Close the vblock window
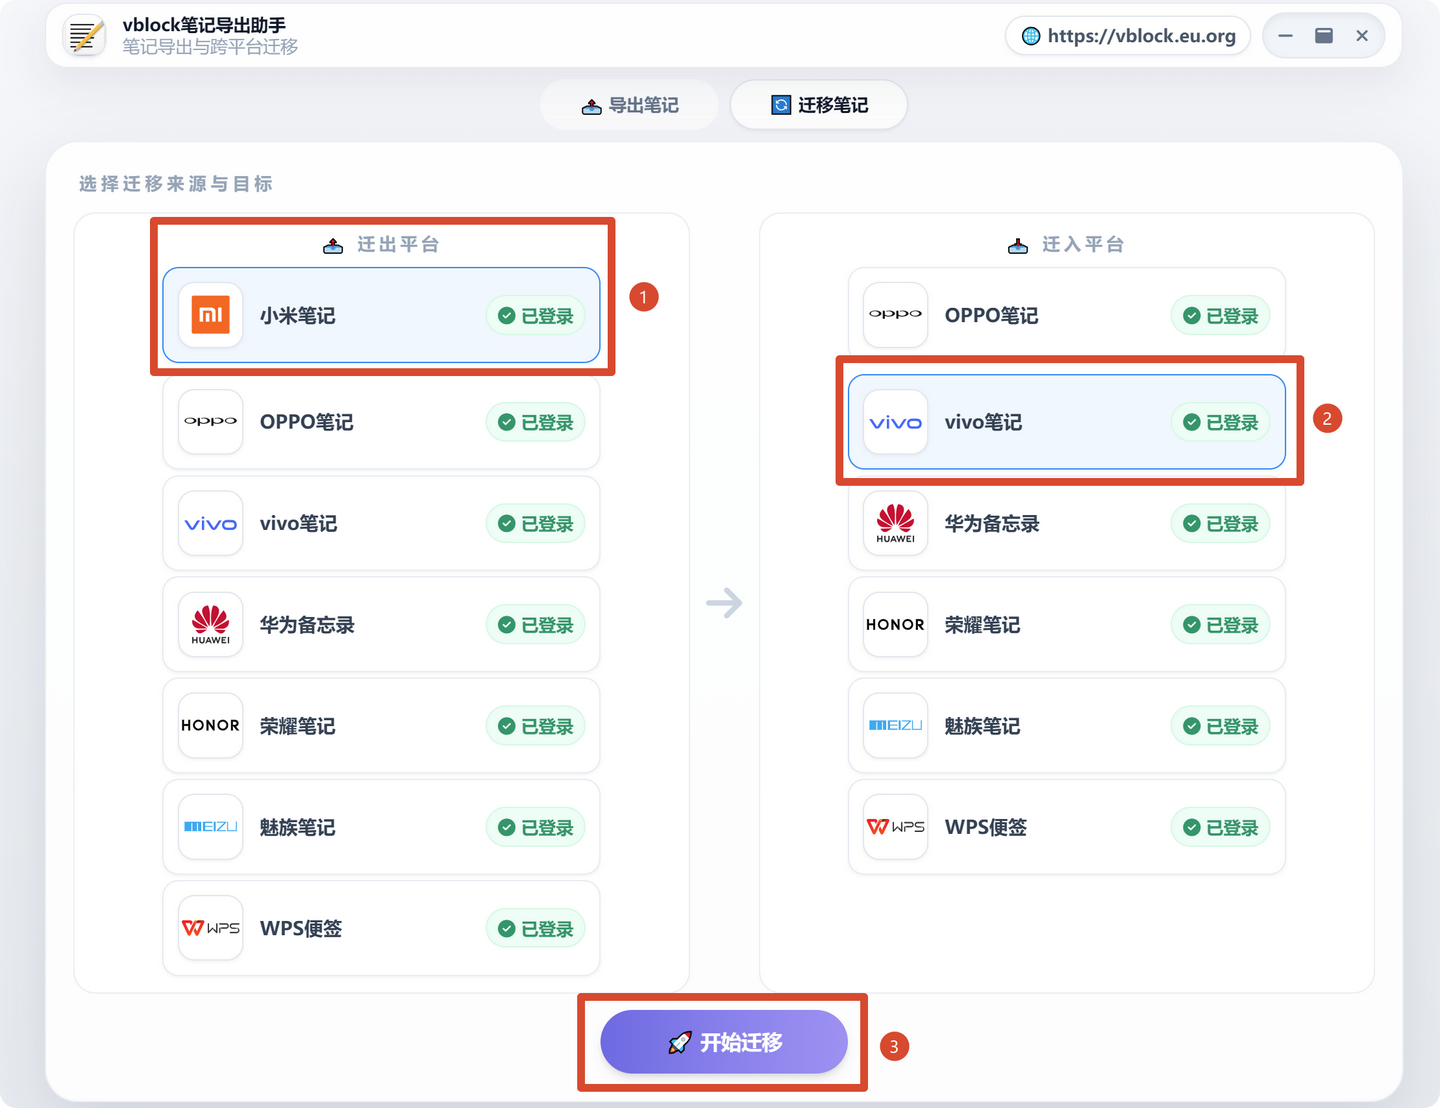Screen dimensions: 1440x1108 click(x=1362, y=36)
